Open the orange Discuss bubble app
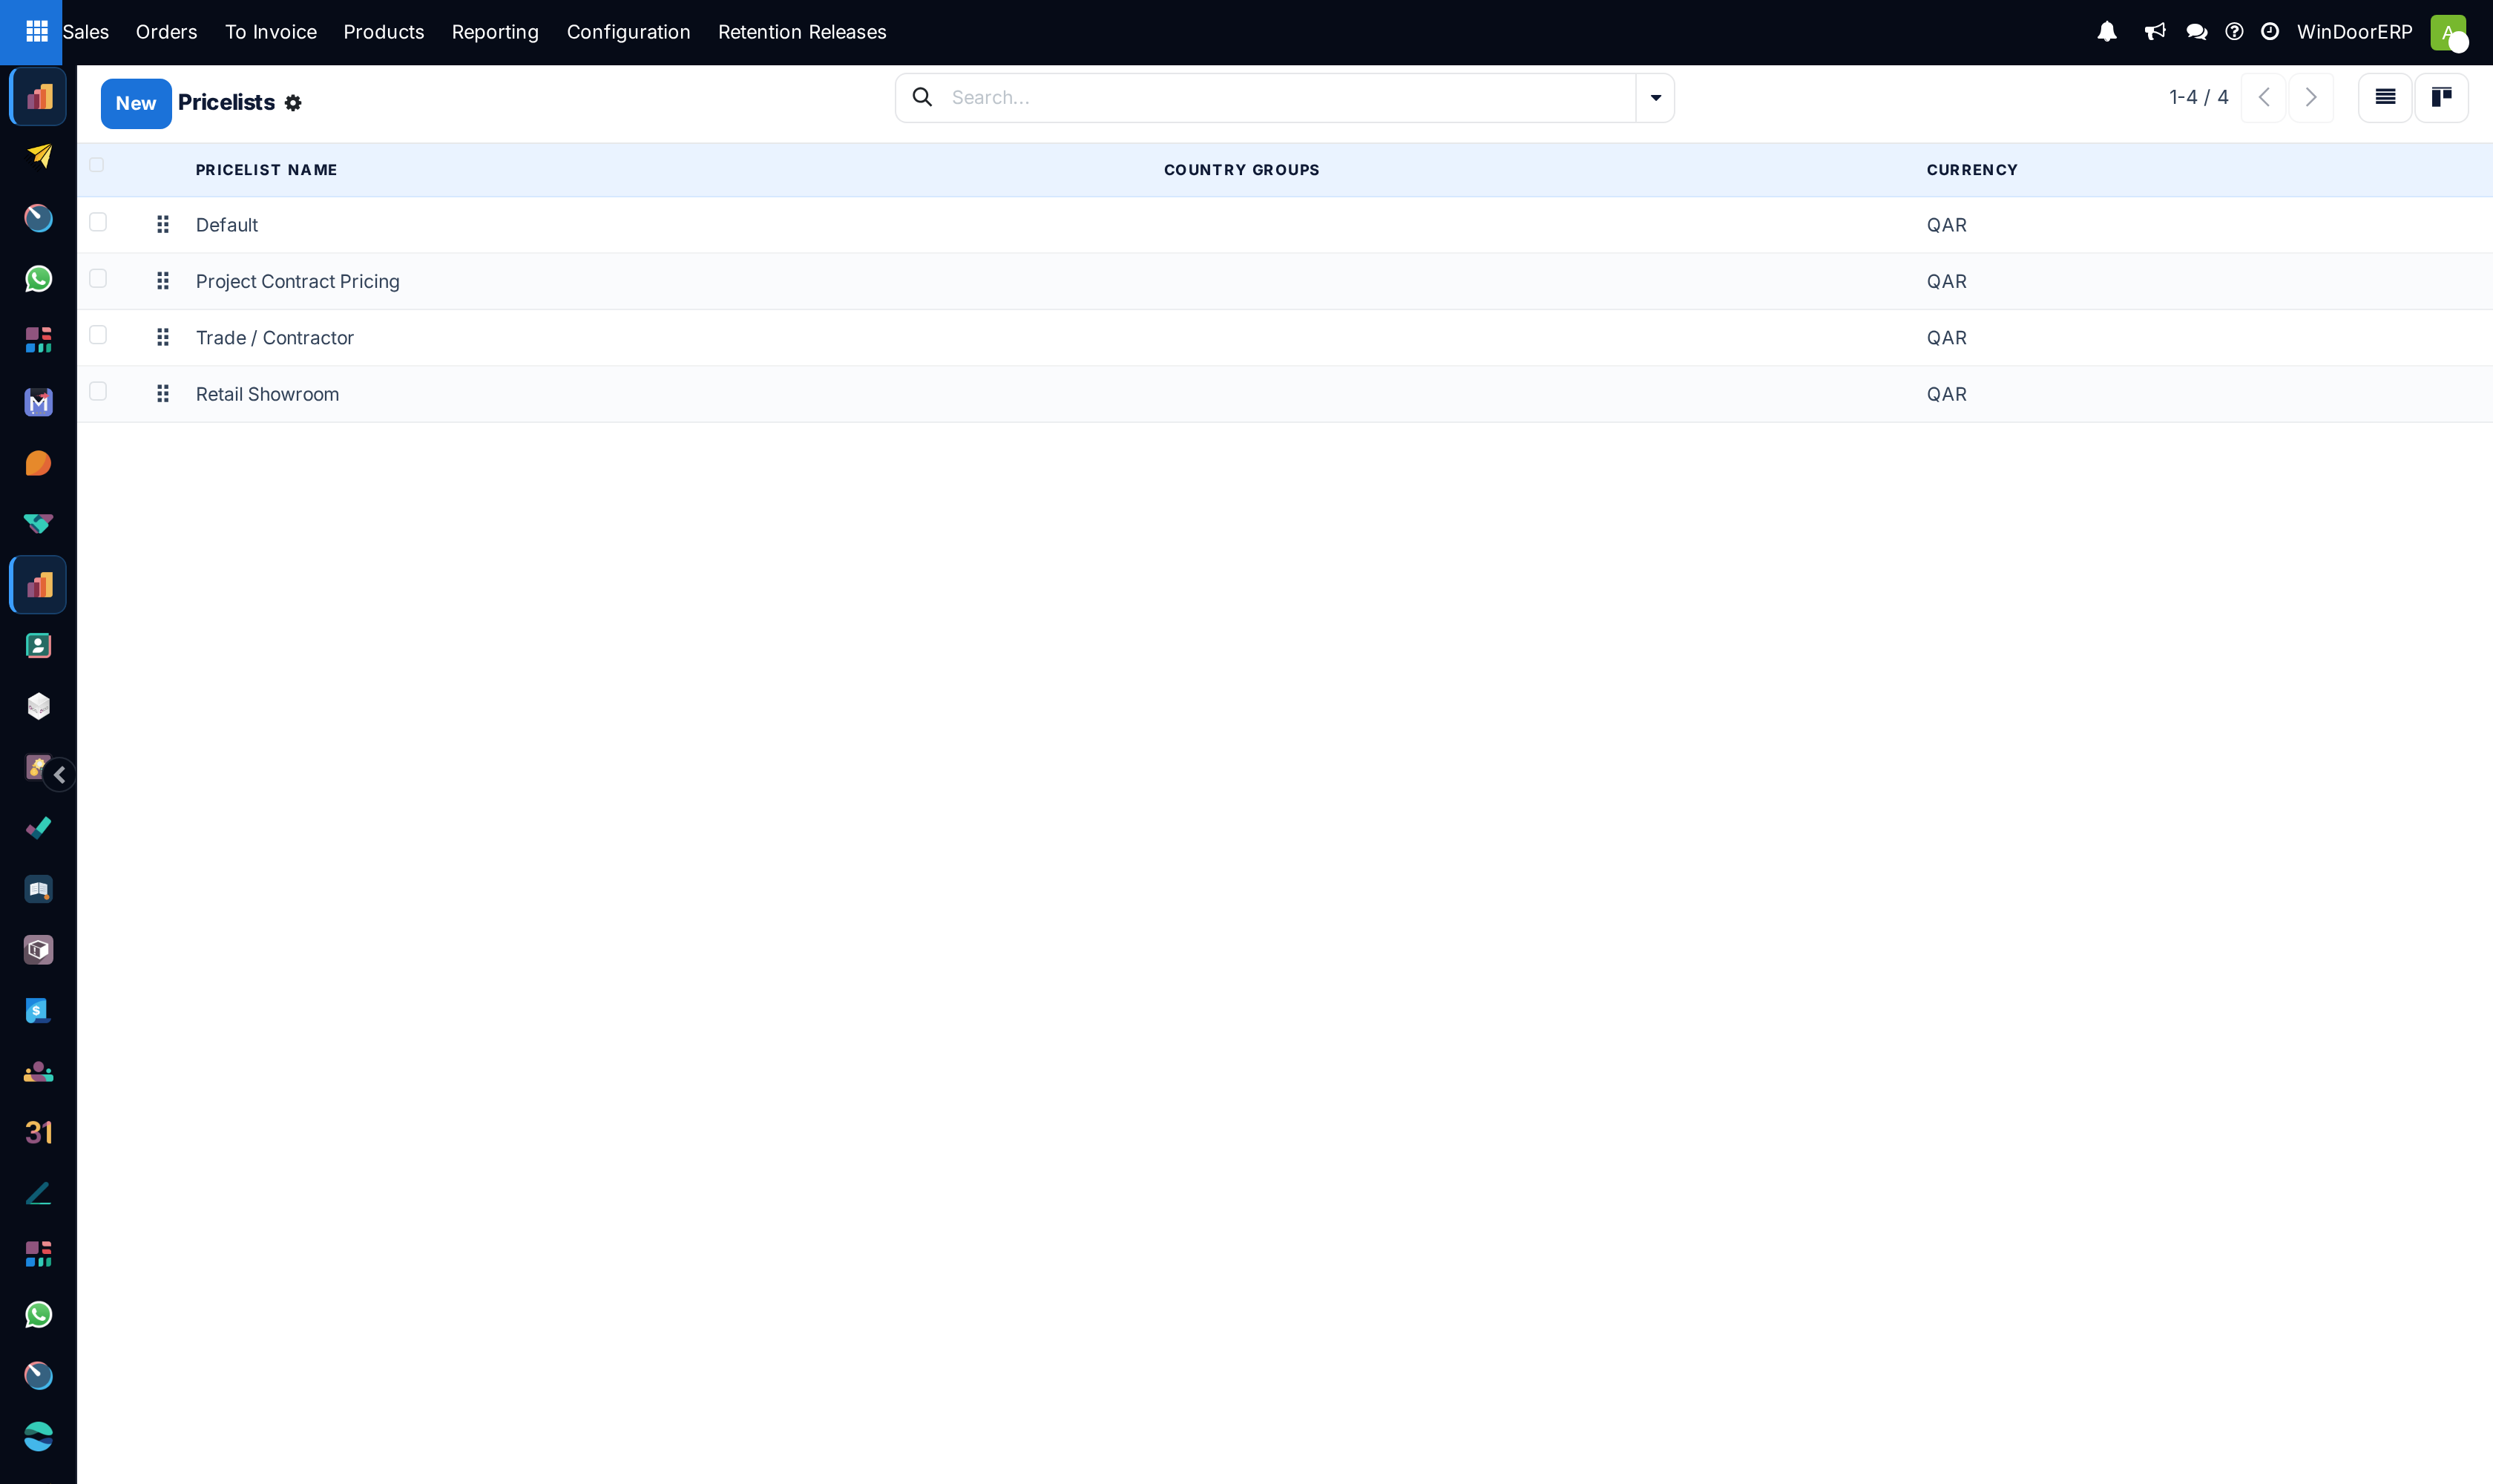The height and width of the screenshot is (1484, 2493). point(38,463)
